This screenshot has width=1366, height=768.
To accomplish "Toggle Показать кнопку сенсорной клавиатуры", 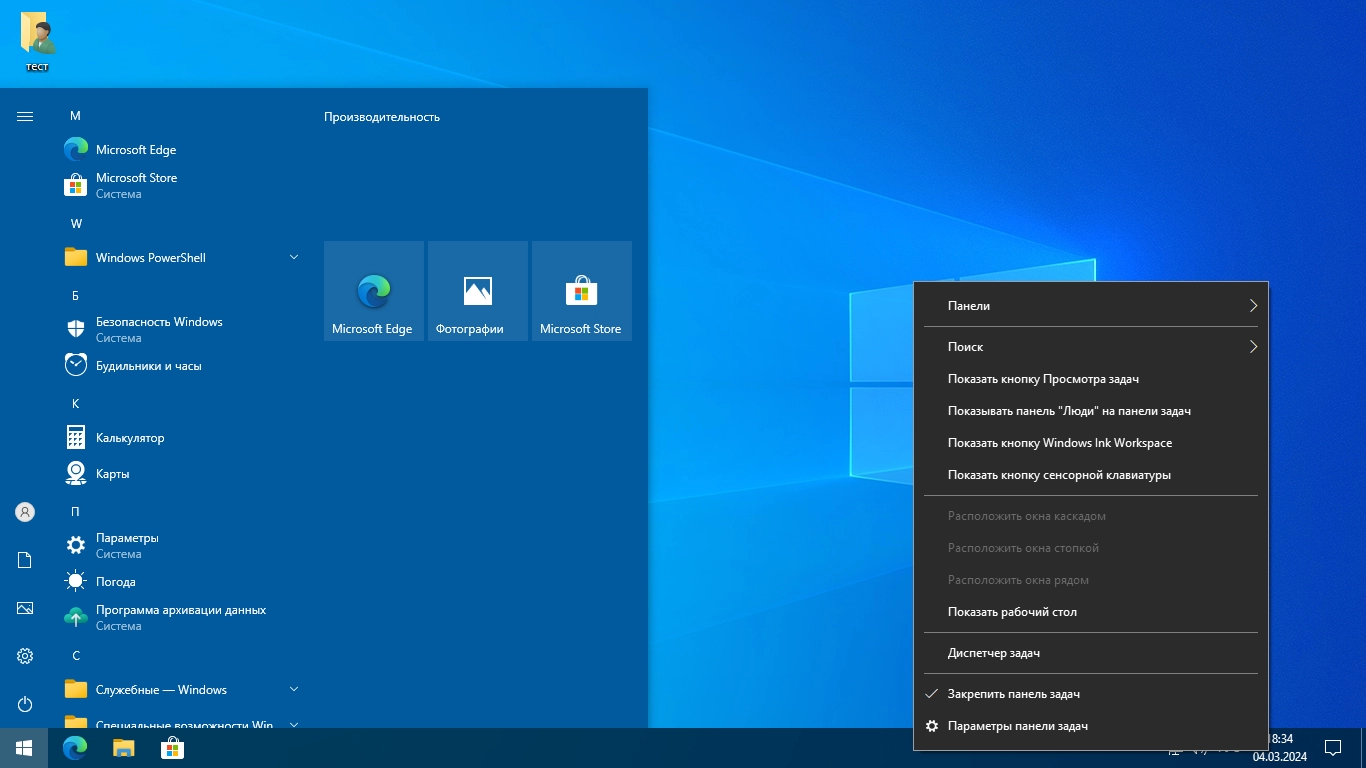I will point(1059,475).
